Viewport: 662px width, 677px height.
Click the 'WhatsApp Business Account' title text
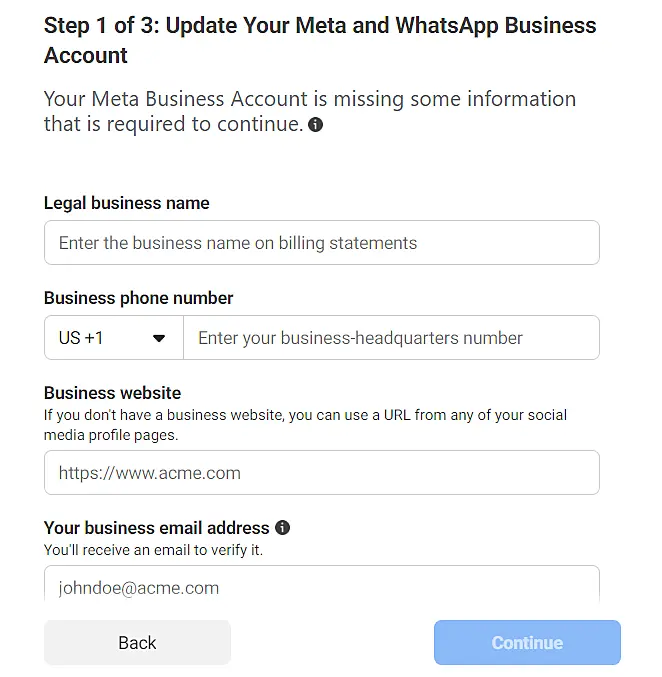coord(480,26)
